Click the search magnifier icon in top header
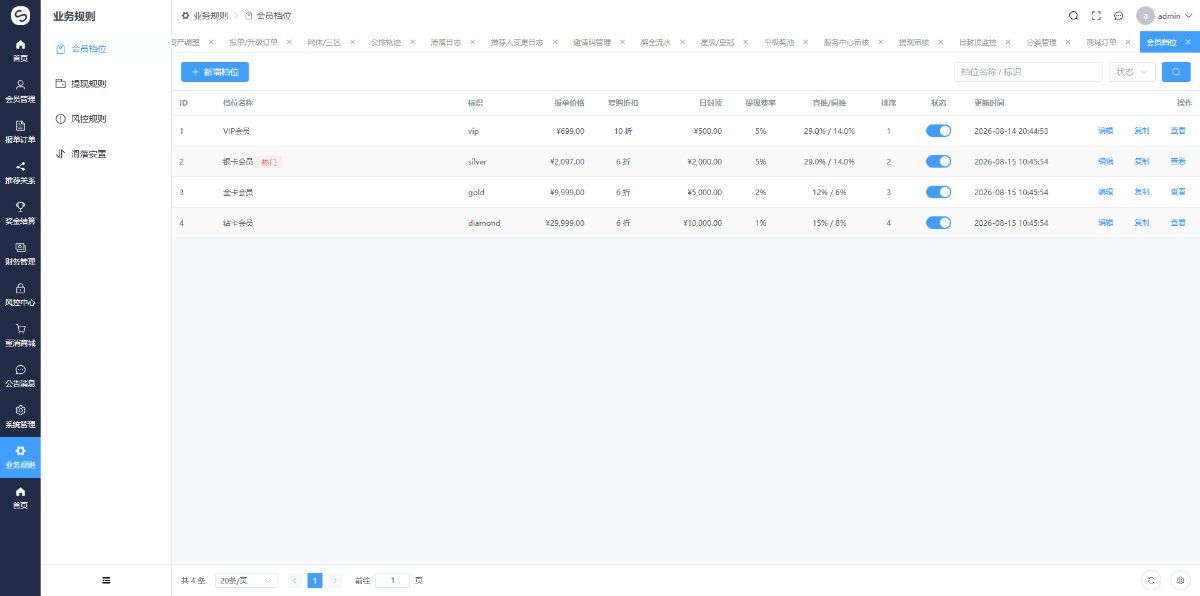The image size is (1200, 596). click(x=1073, y=16)
